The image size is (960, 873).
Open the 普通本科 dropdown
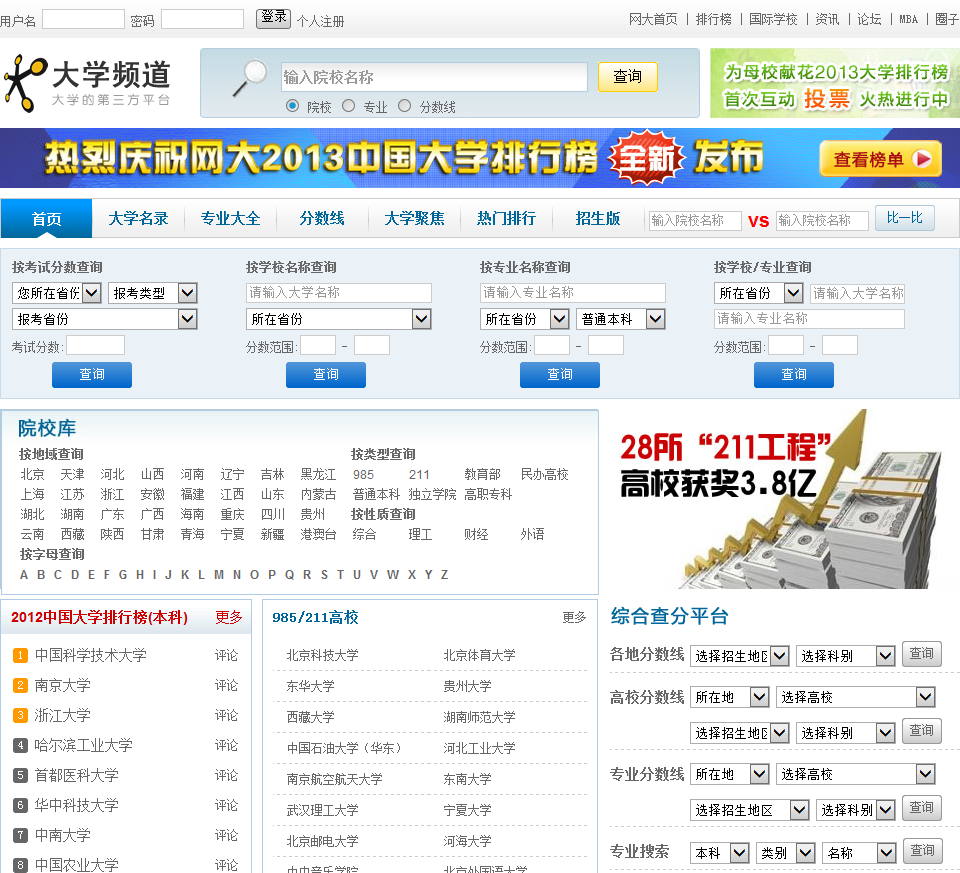[x=621, y=319]
